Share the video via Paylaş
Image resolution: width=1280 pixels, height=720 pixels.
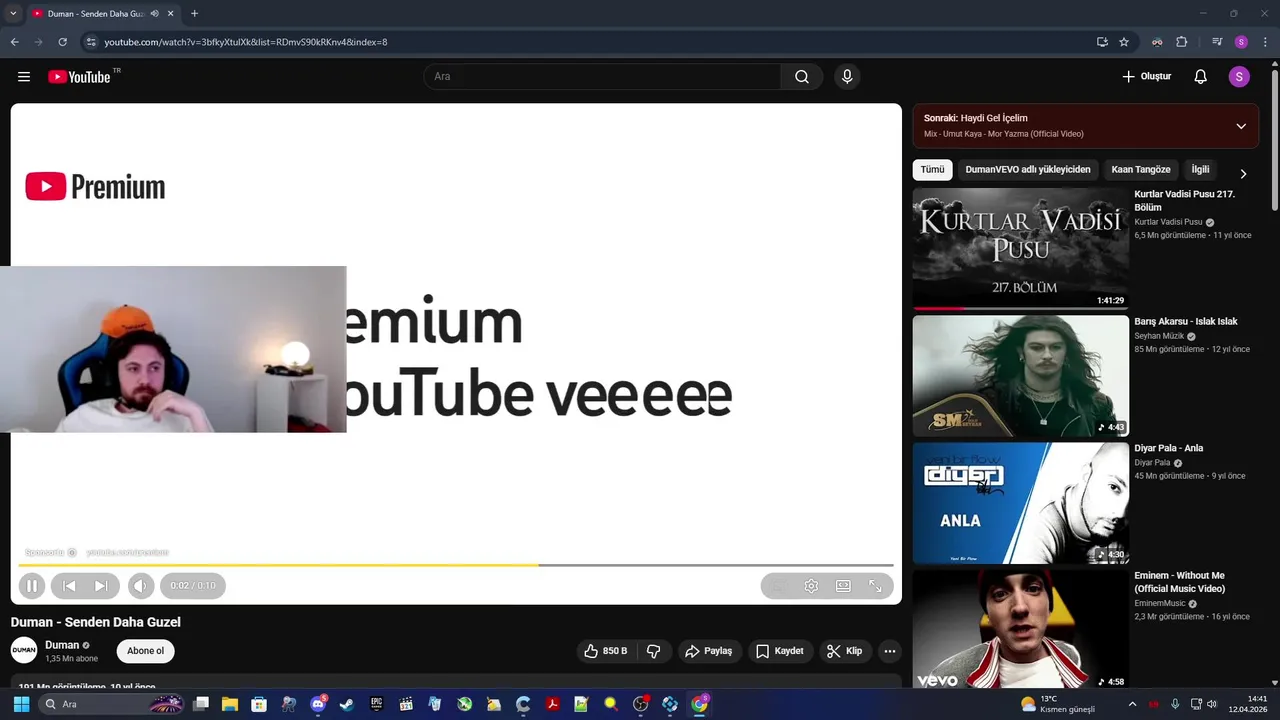[708, 651]
